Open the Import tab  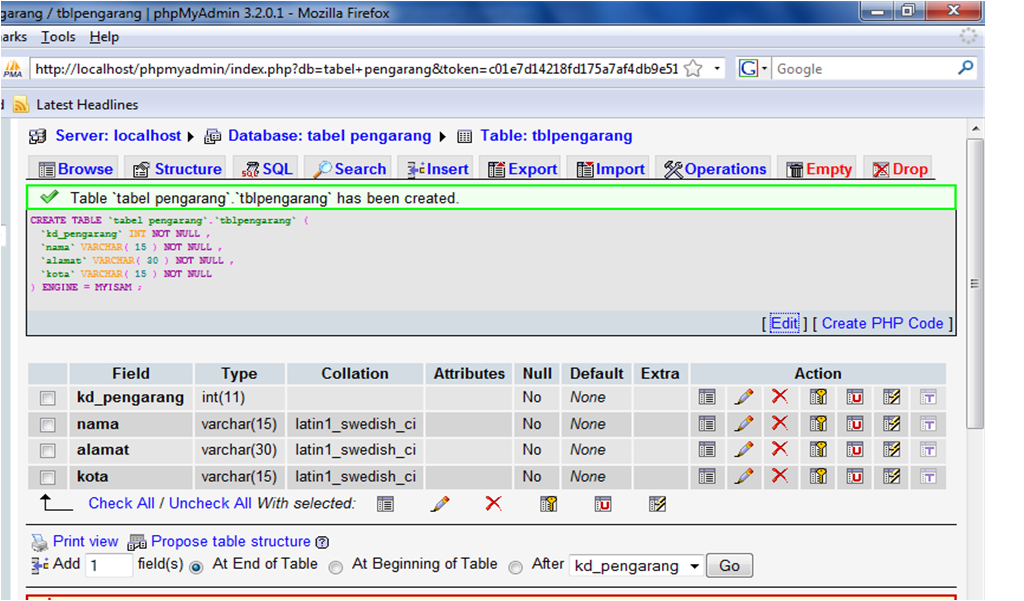pyautogui.click(x=611, y=169)
